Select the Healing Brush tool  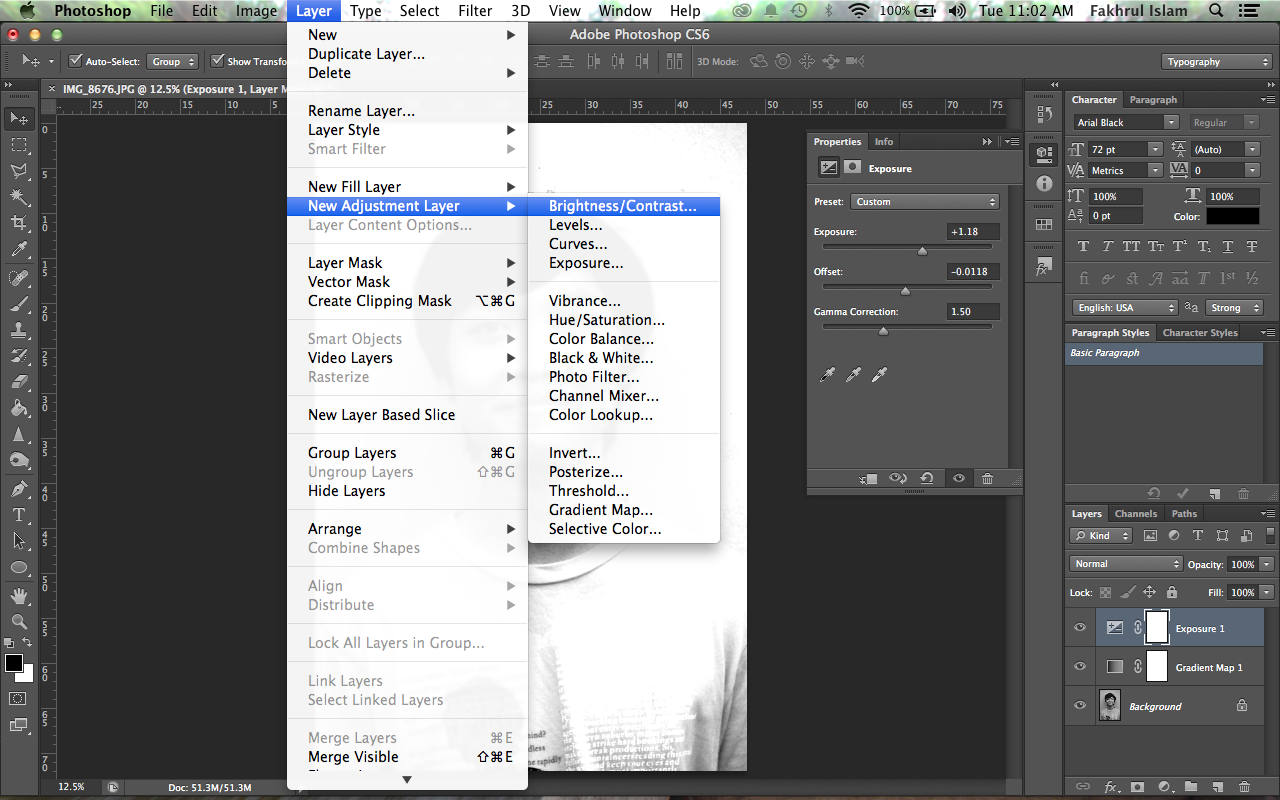click(x=19, y=277)
